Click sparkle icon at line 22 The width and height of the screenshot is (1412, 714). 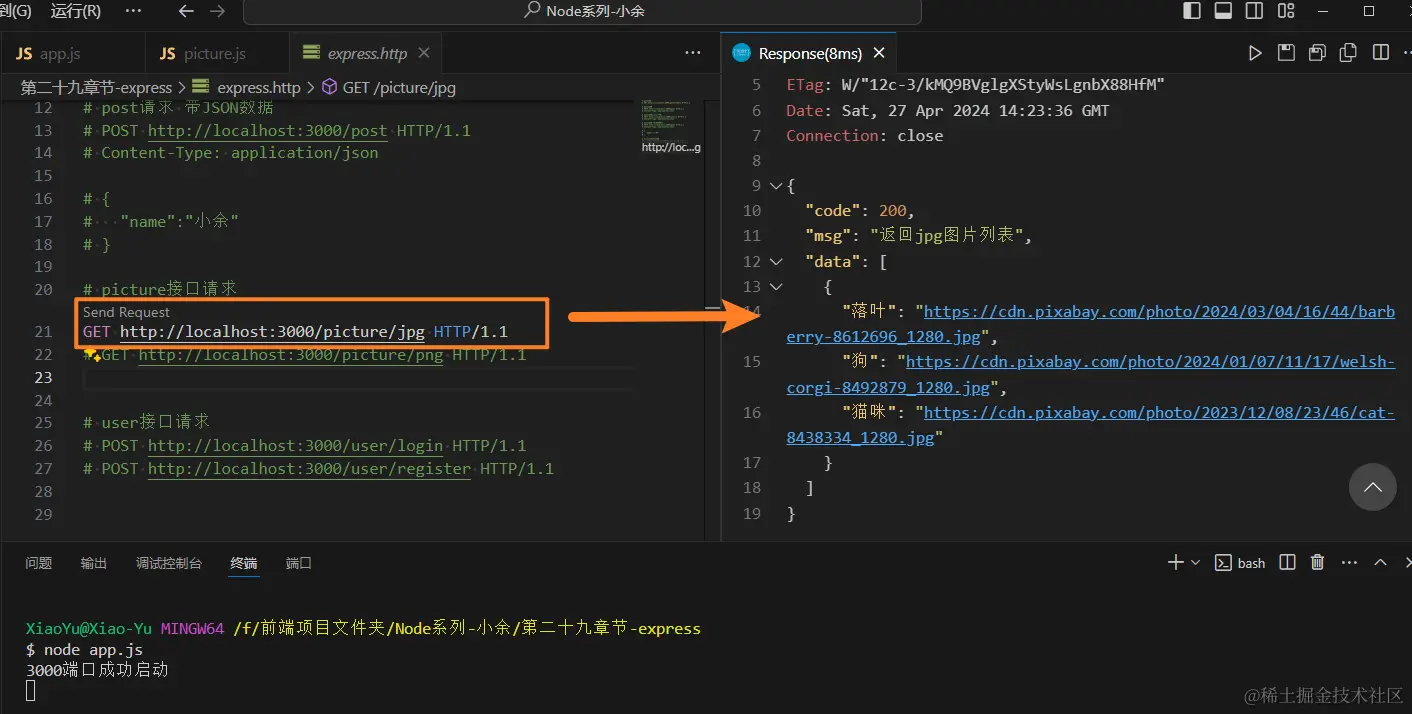click(91, 355)
